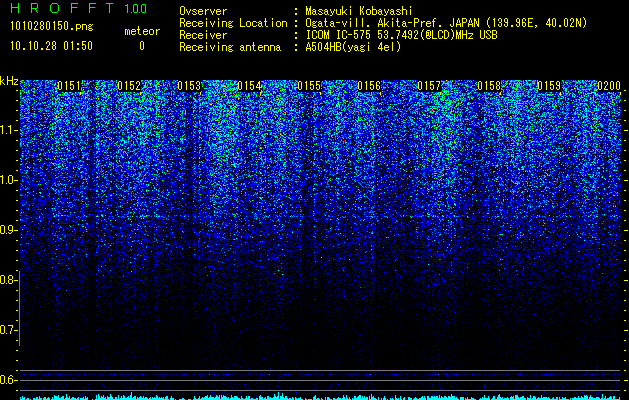Click the timestamp 10.10.28 01:50

click(x=51, y=46)
